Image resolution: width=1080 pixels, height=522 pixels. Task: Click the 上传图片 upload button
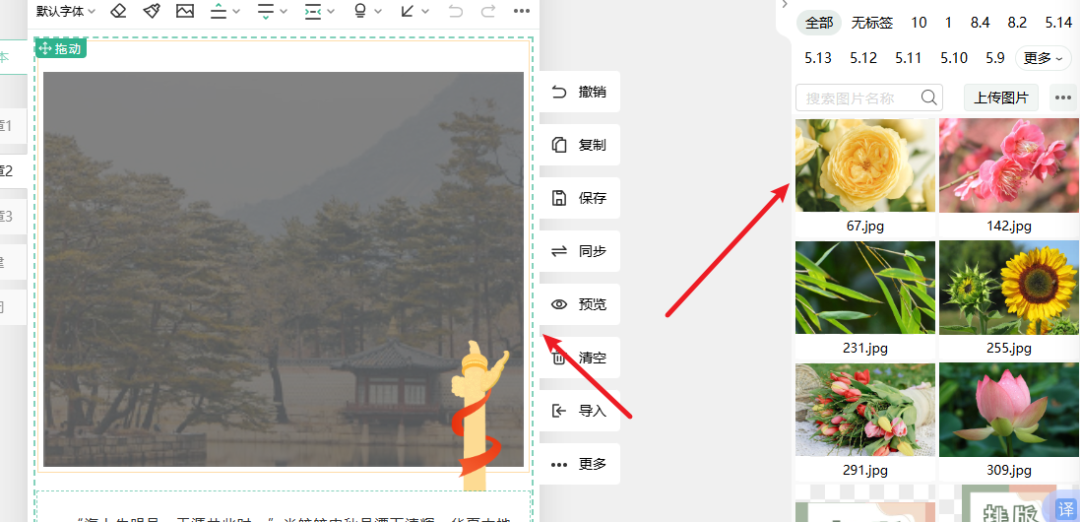coord(1001,97)
